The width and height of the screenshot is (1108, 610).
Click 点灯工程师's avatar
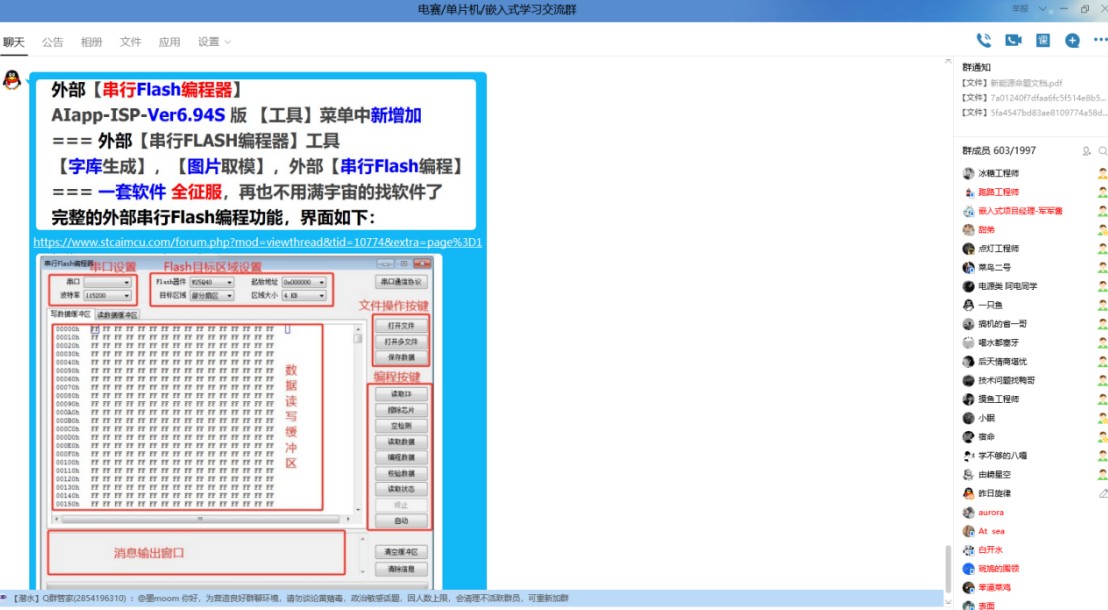[x=969, y=249]
